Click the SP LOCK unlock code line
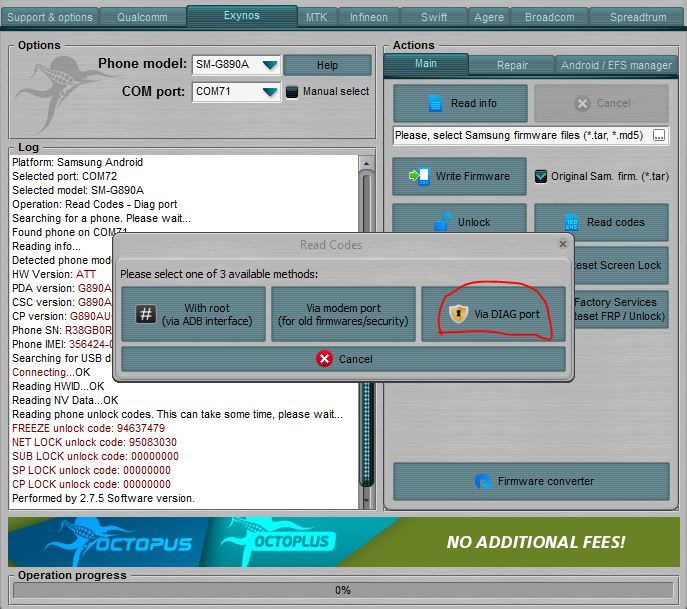Image resolution: width=687 pixels, height=609 pixels. point(91,470)
